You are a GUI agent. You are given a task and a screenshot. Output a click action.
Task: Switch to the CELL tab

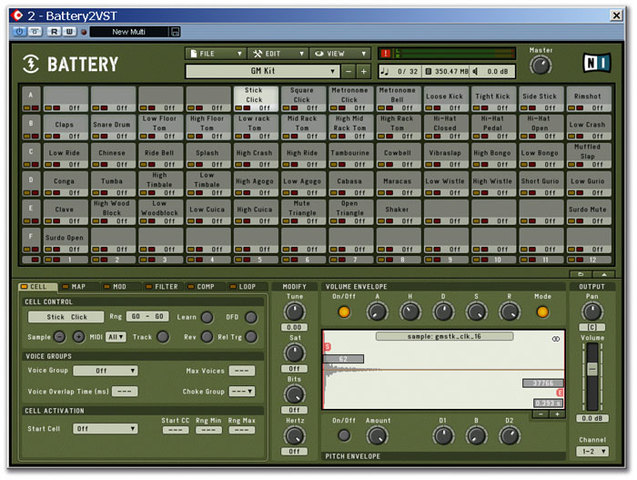click(x=39, y=287)
